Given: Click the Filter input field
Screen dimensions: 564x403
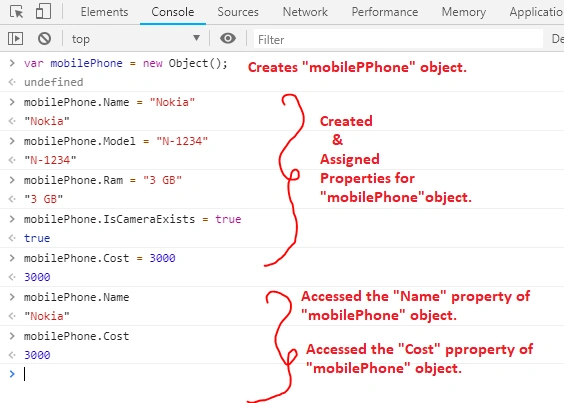Looking at the screenshot, I should 399,39.
